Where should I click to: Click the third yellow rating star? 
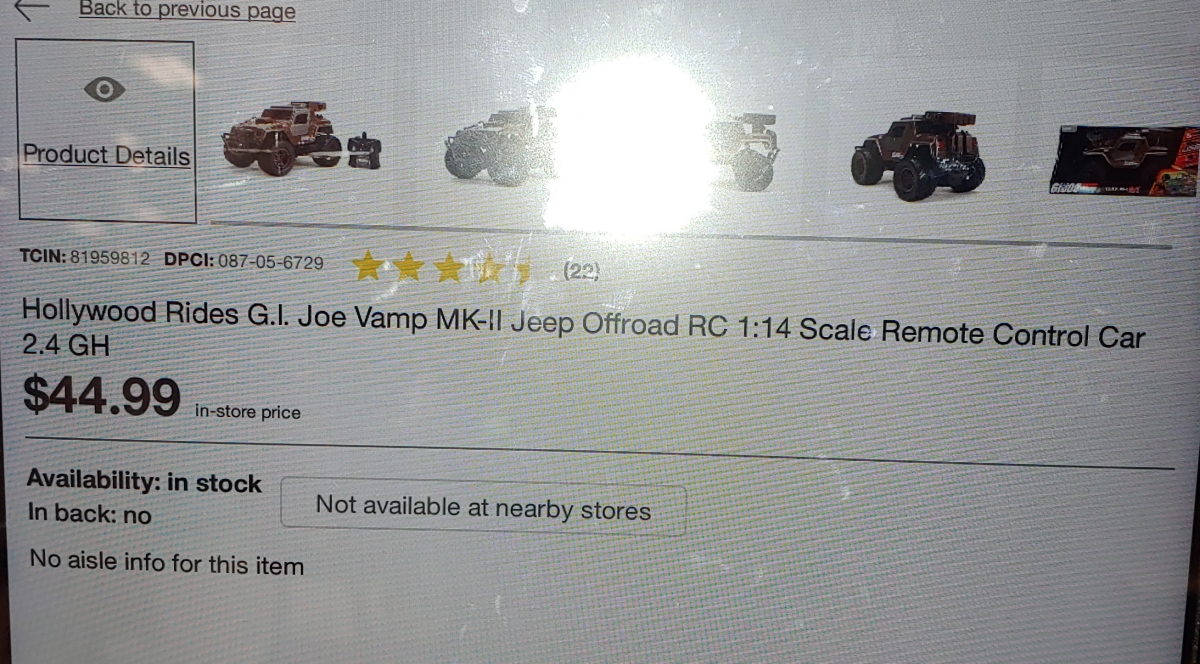tap(449, 268)
